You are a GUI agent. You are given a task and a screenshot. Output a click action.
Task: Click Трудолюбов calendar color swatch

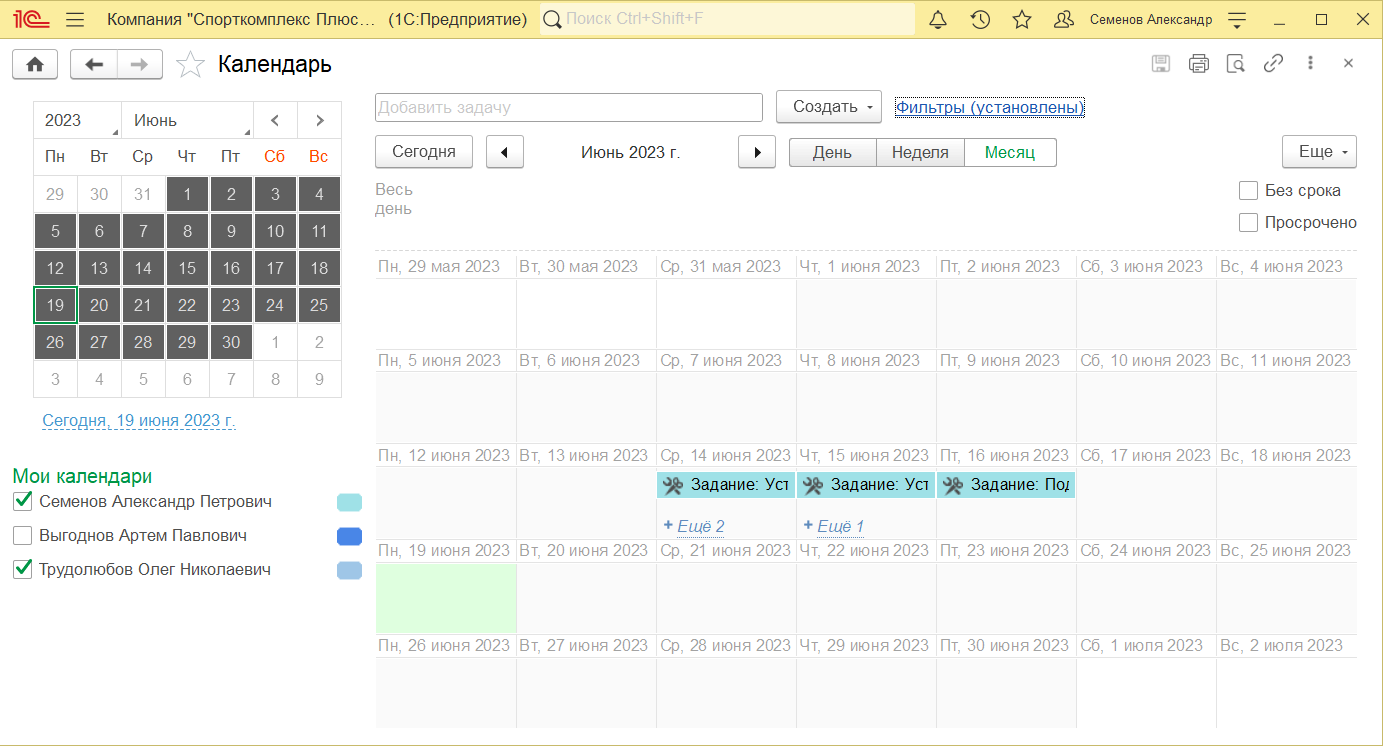(x=350, y=571)
